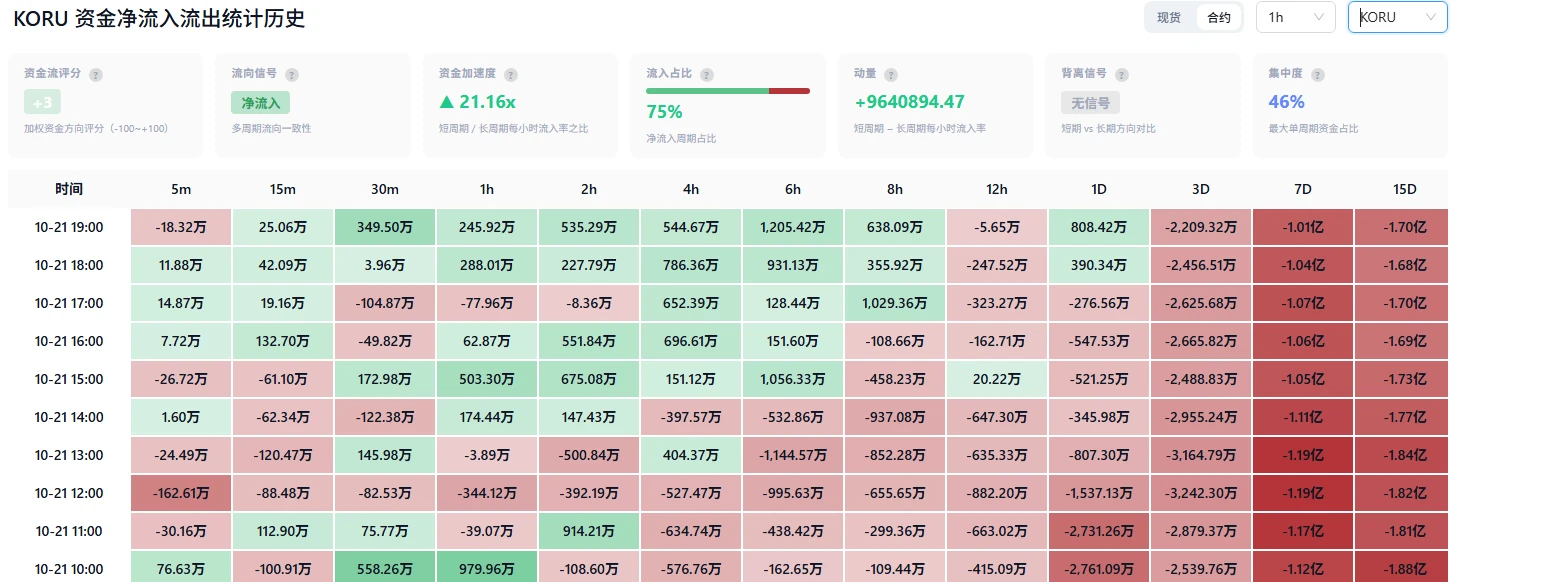
Task: Click the 无信号 divergence badge
Action: coord(1090,102)
